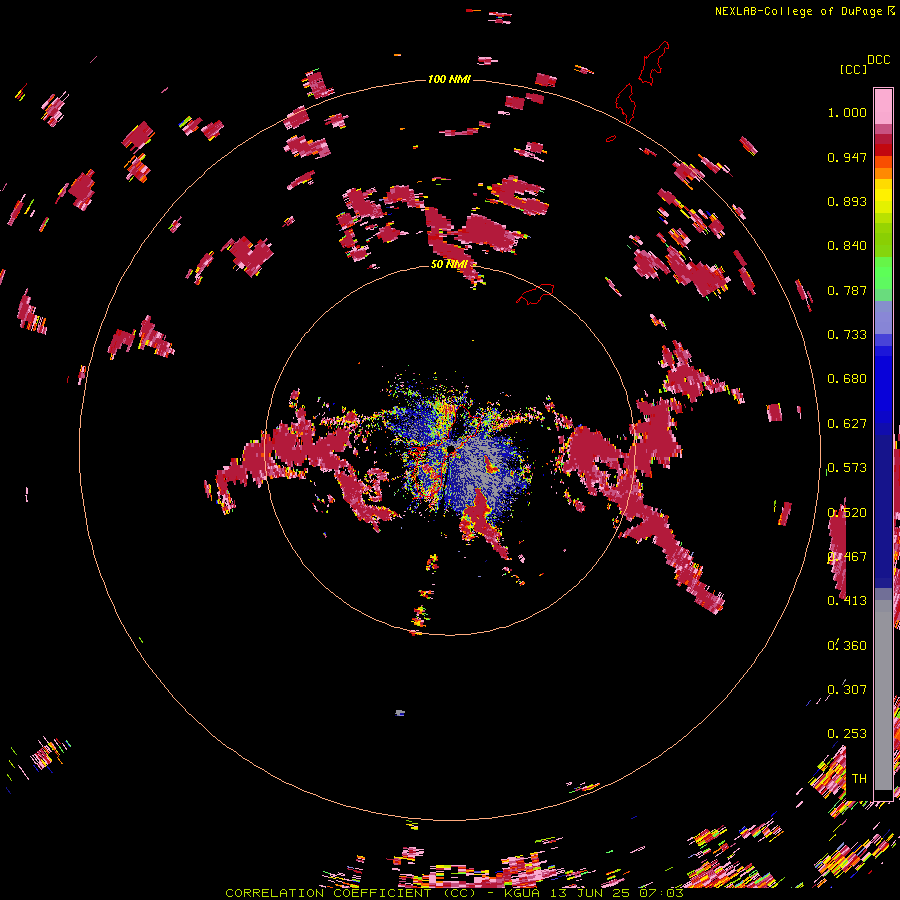The image size is (900, 900).
Task: Select the 0.520 scale value
Action: tap(847, 513)
